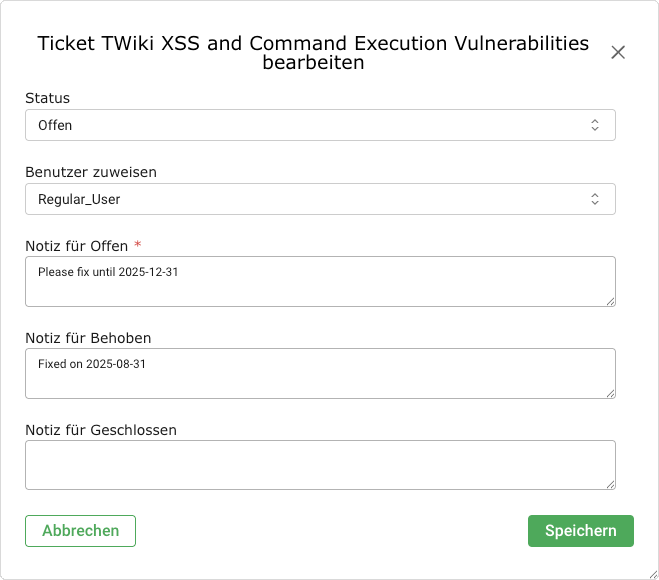659x580 pixels.
Task: Click the dialog title about TWiki XSS ticket
Action: [x=313, y=53]
